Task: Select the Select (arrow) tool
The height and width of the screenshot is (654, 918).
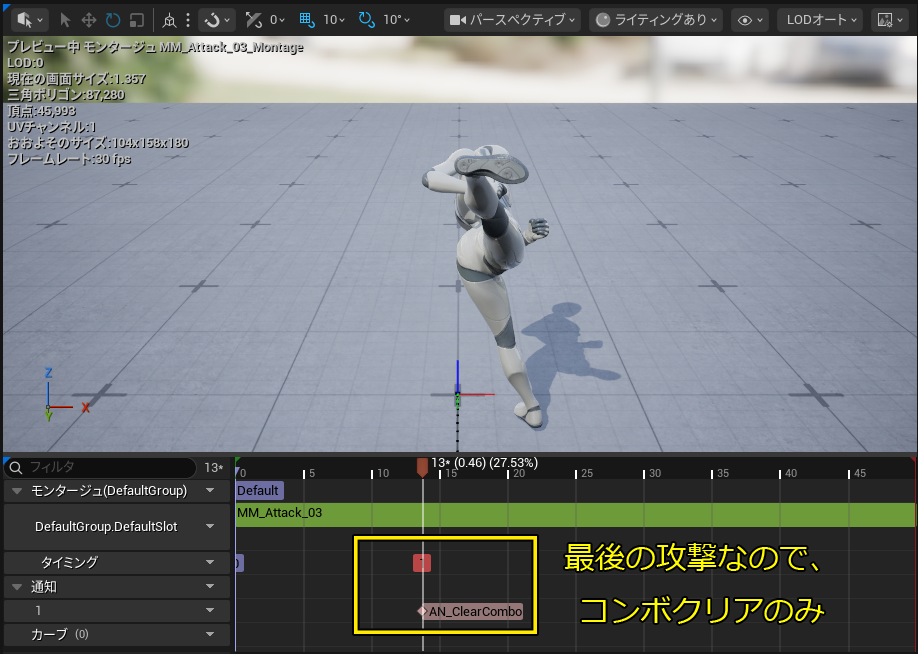Action: 65,20
